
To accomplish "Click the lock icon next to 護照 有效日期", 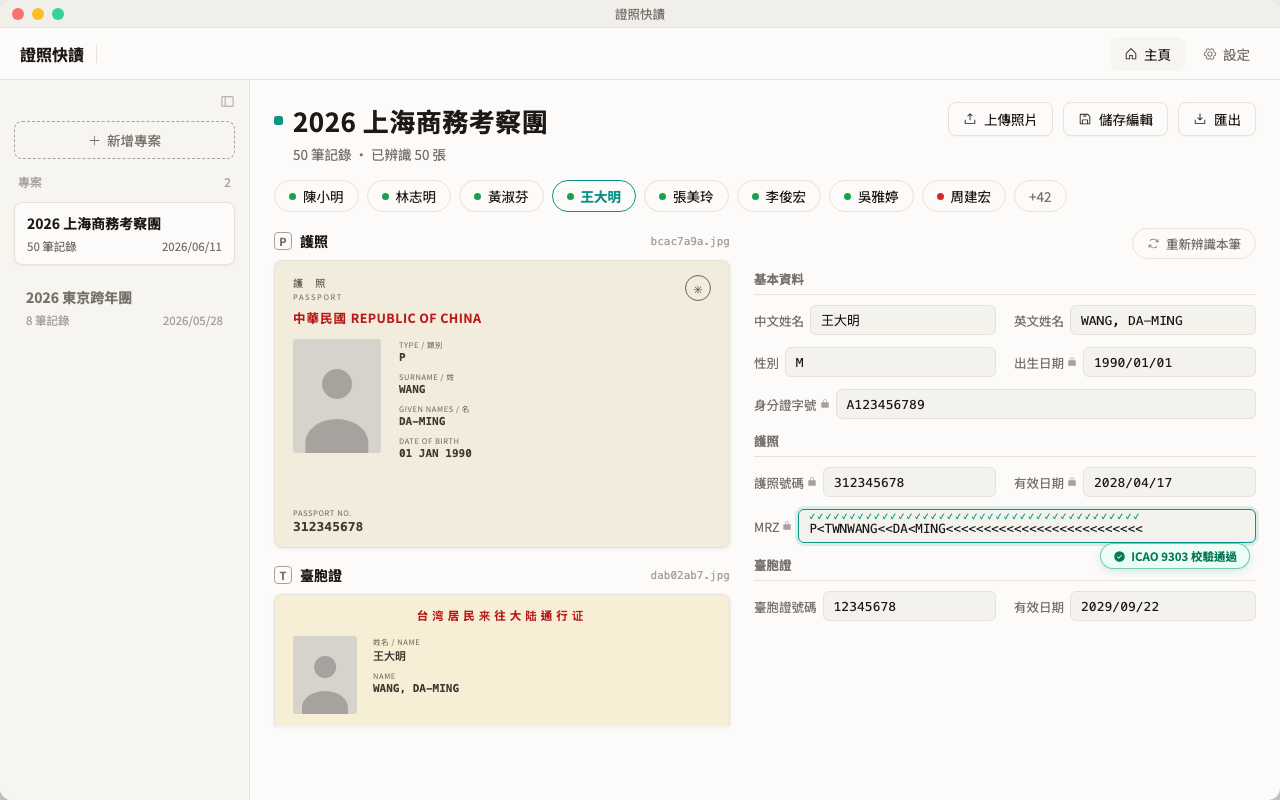I will coord(1072,482).
